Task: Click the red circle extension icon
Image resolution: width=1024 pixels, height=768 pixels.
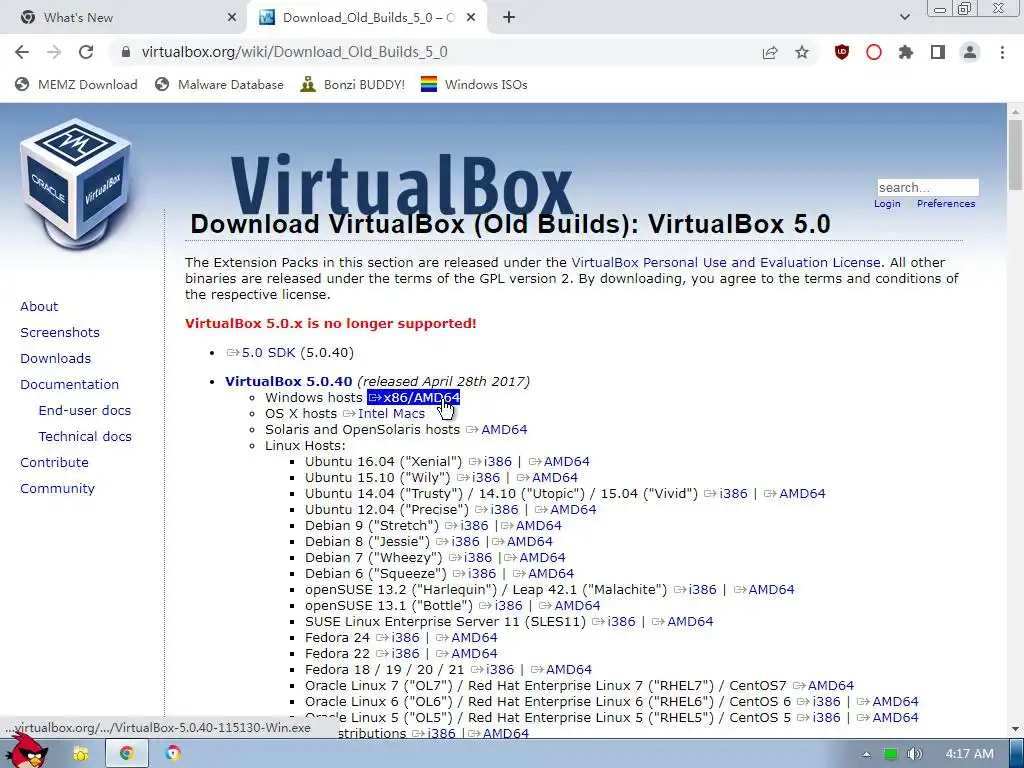Action: click(874, 52)
